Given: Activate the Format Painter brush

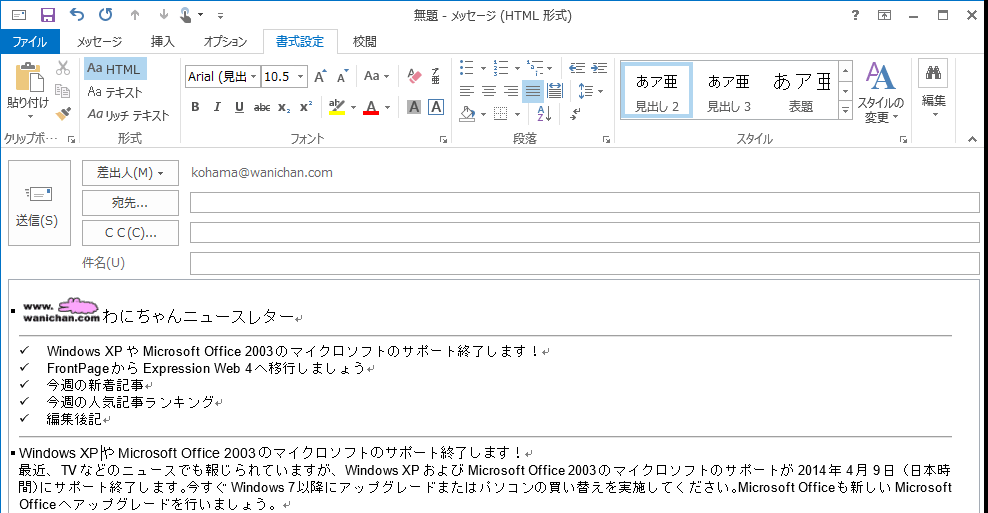Looking at the screenshot, I should 62,113.
